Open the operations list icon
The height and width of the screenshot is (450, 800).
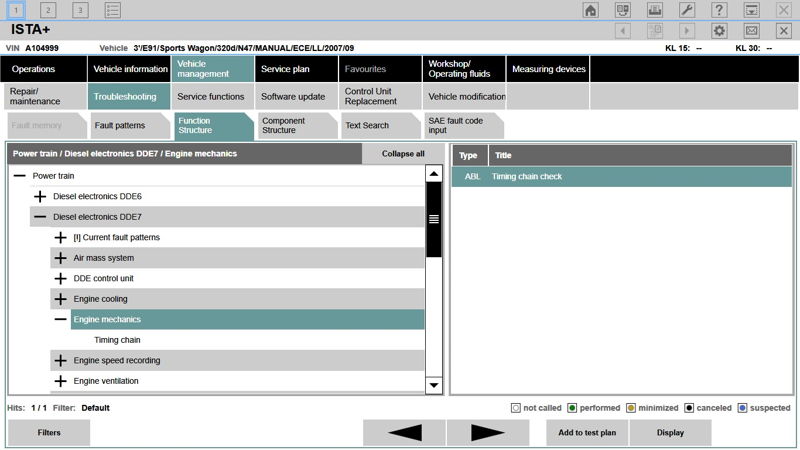113,10
